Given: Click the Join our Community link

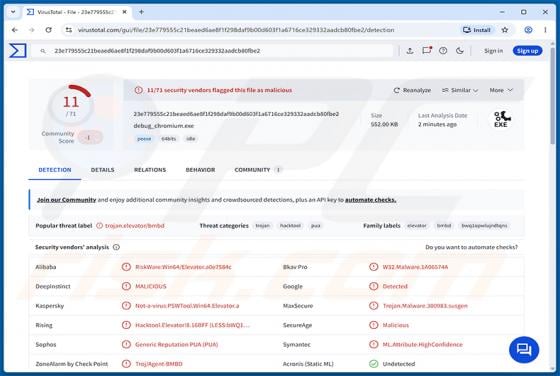Looking at the screenshot, I should 66,200.
